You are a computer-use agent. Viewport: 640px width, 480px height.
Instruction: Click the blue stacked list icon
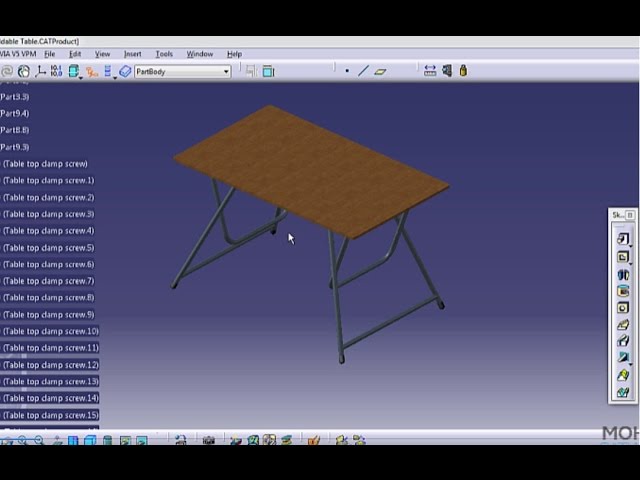click(x=108, y=71)
